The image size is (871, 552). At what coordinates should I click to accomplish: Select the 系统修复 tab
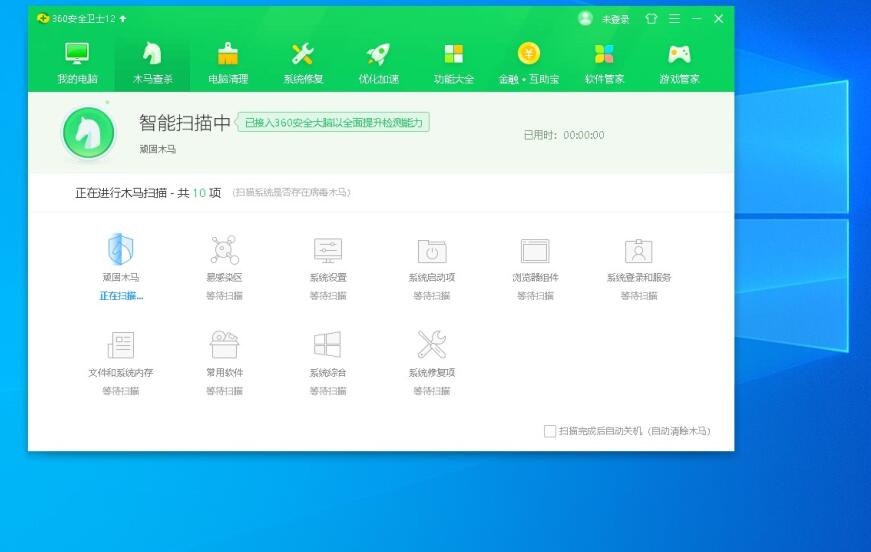303,63
